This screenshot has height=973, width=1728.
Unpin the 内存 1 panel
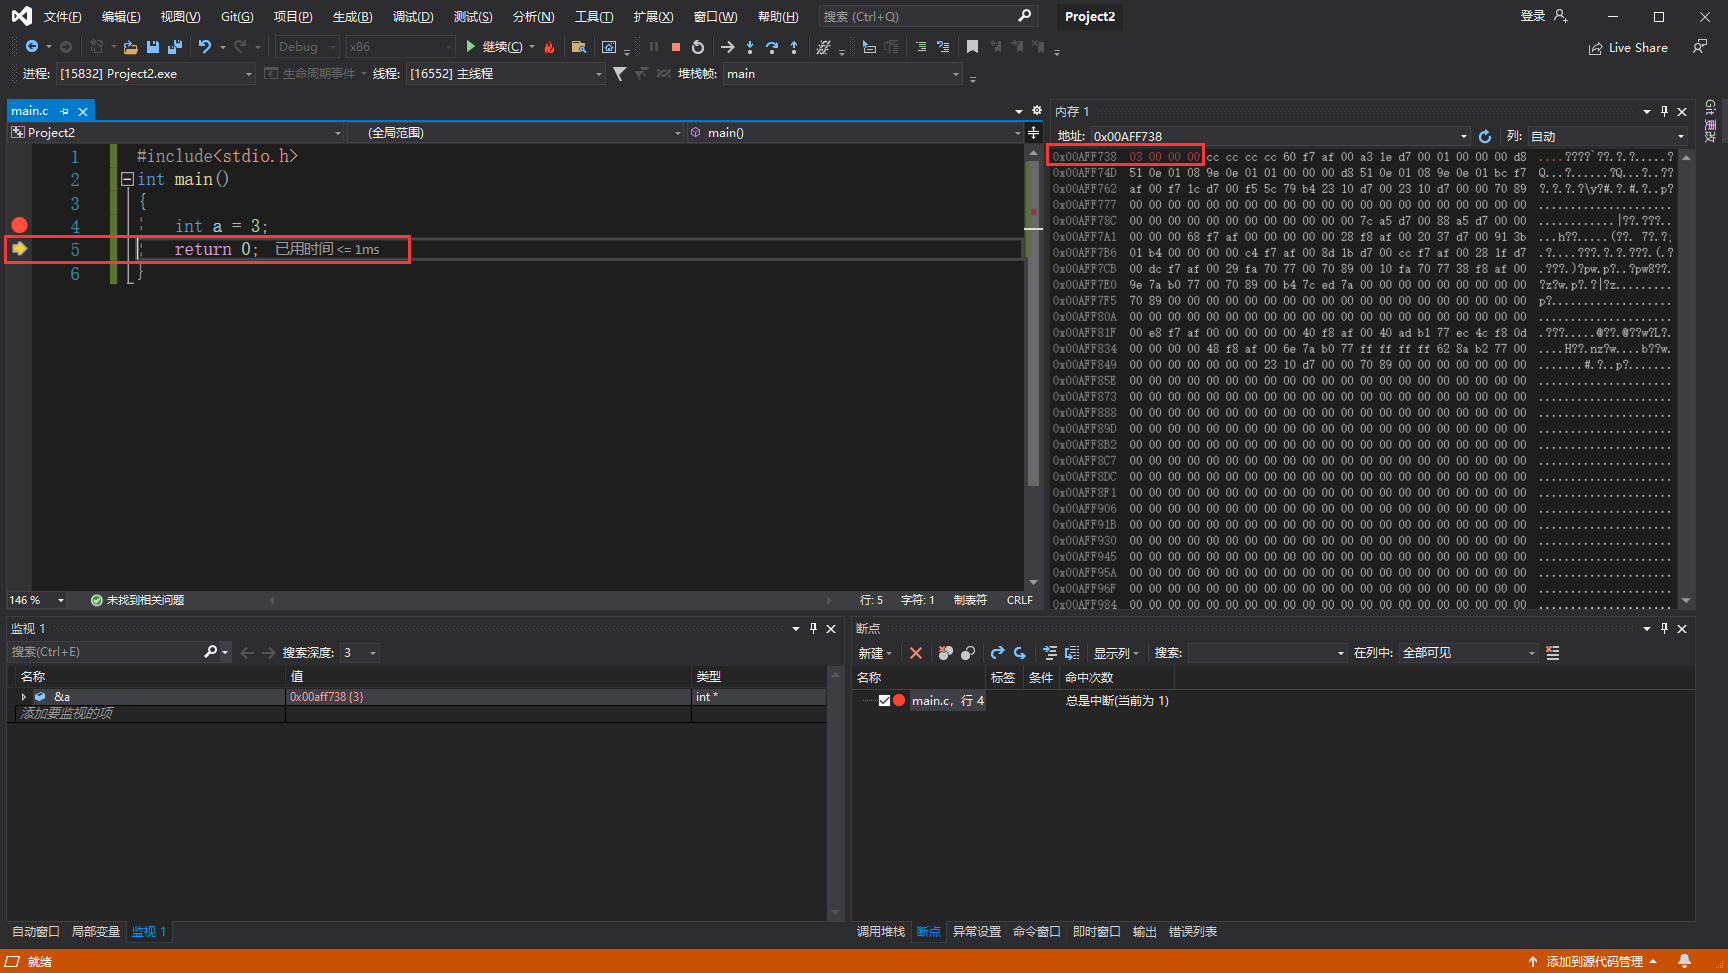click(1663, 111)
